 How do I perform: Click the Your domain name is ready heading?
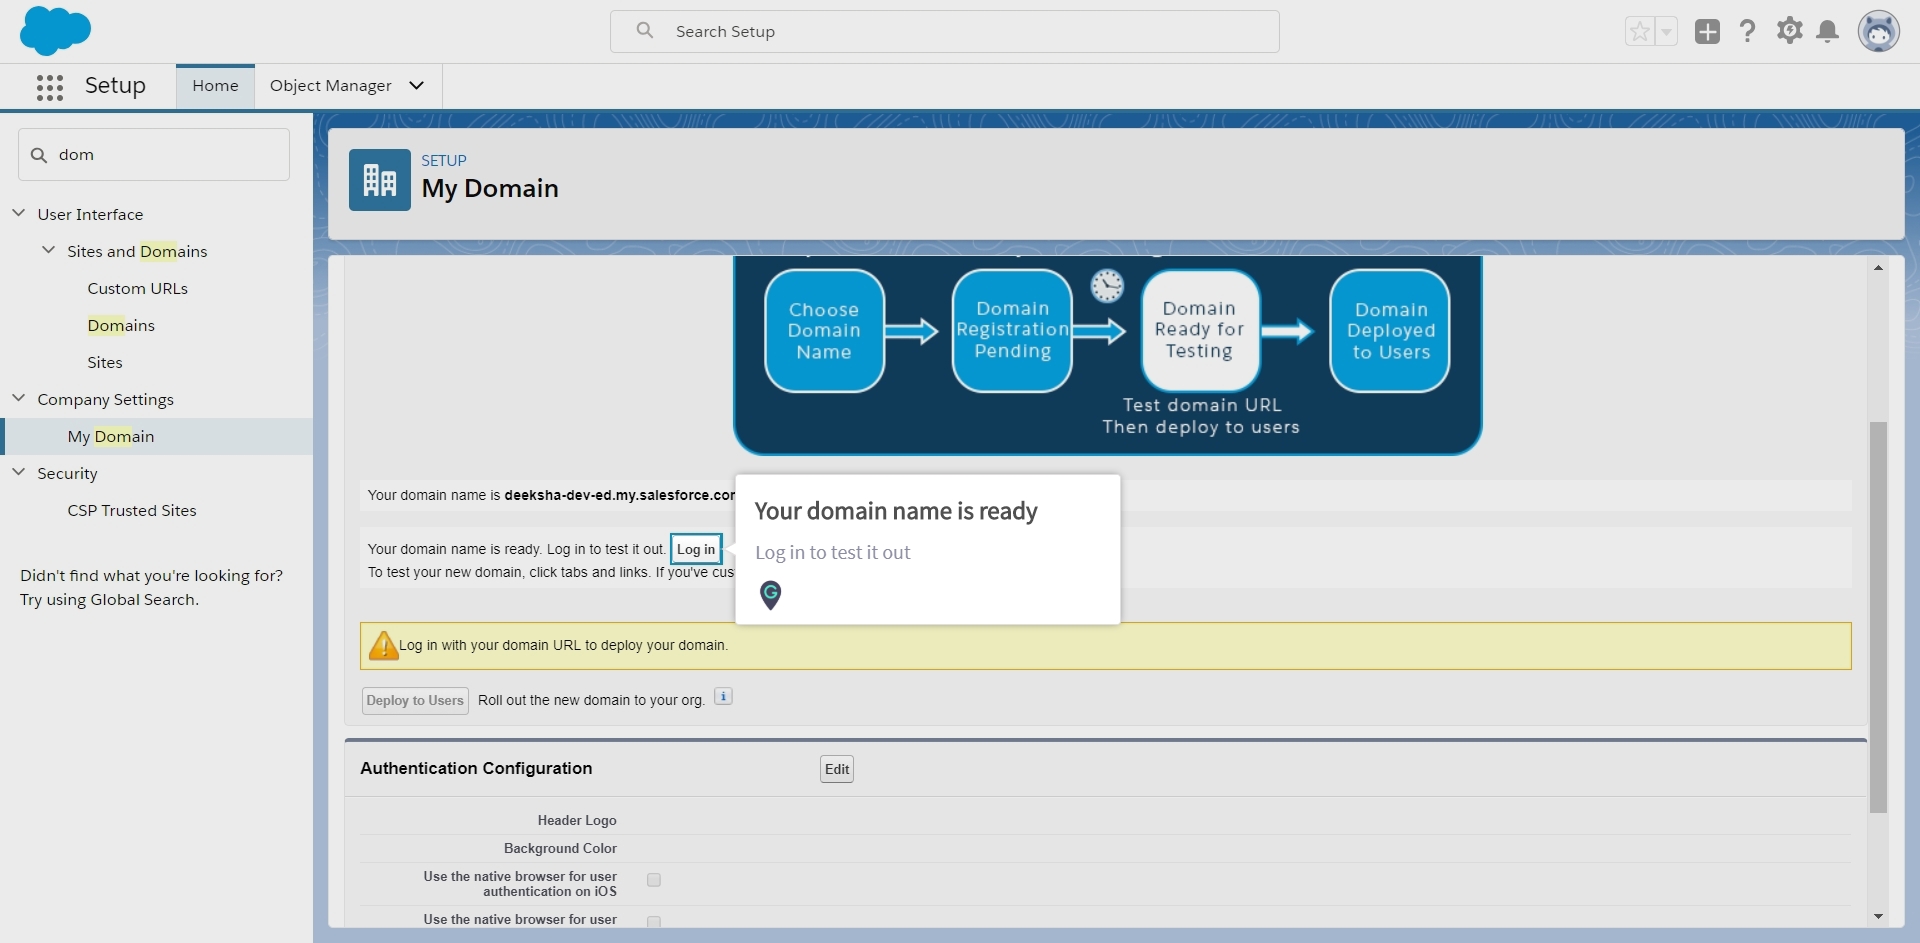896,511
